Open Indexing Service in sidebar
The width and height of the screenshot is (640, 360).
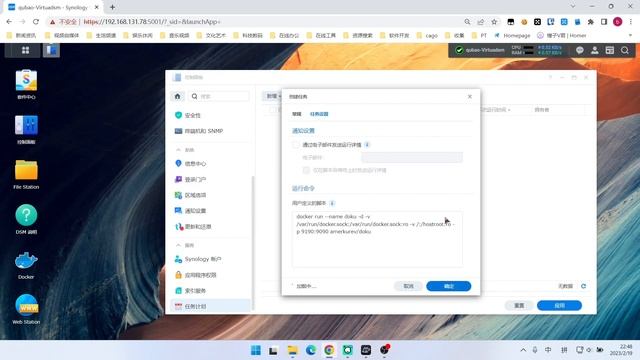coord(211,291)
